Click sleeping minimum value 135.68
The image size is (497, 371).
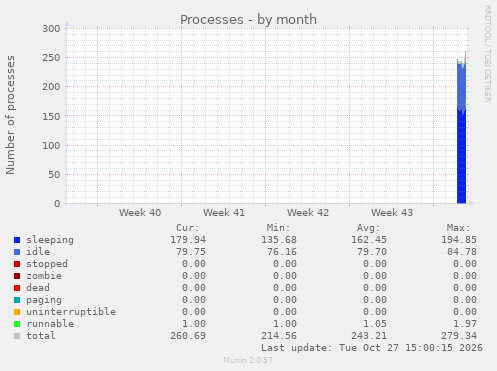point(279,240)
